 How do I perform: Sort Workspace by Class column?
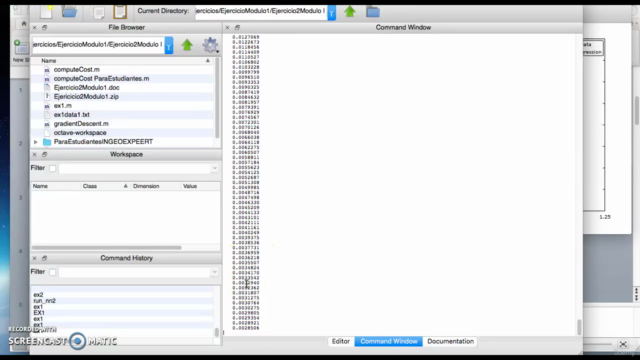tap(90, 186)
